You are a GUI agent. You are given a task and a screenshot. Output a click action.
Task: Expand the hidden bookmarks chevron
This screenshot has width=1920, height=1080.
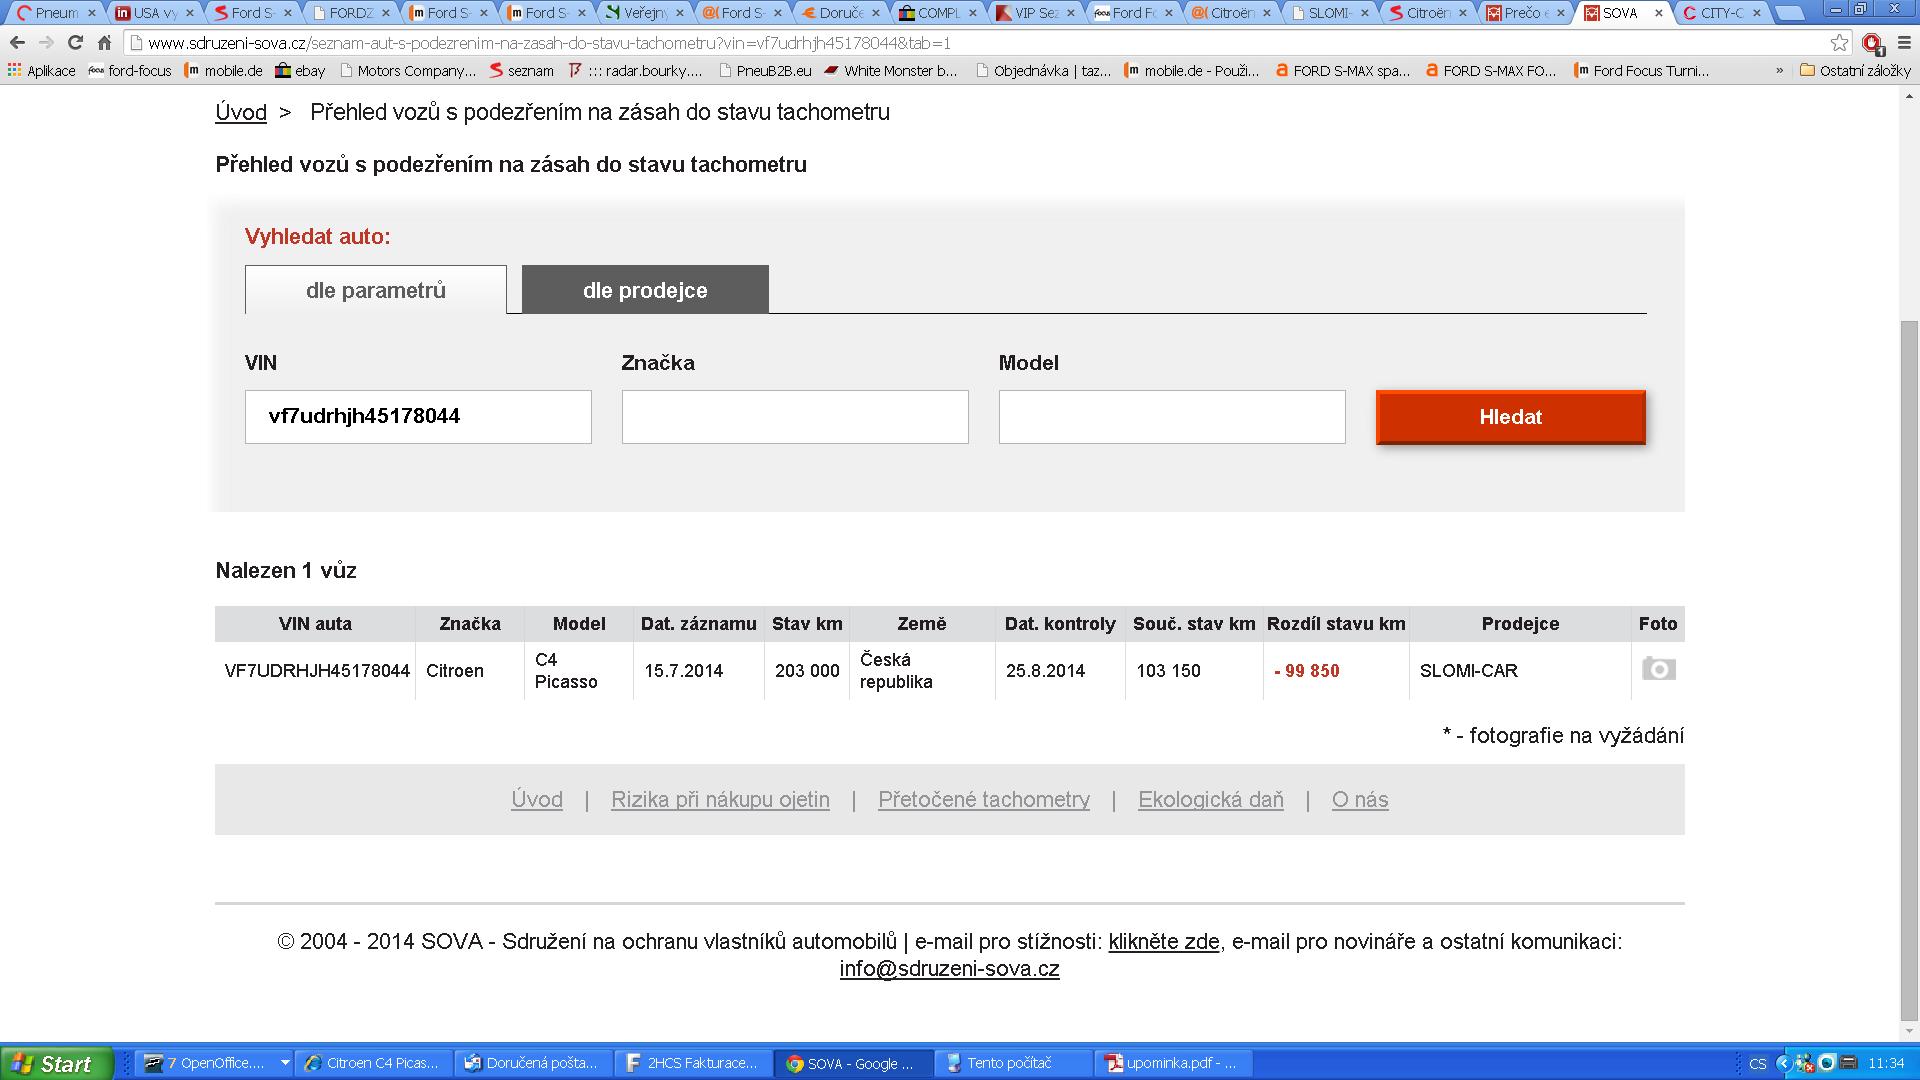[x=1779, y=71]
